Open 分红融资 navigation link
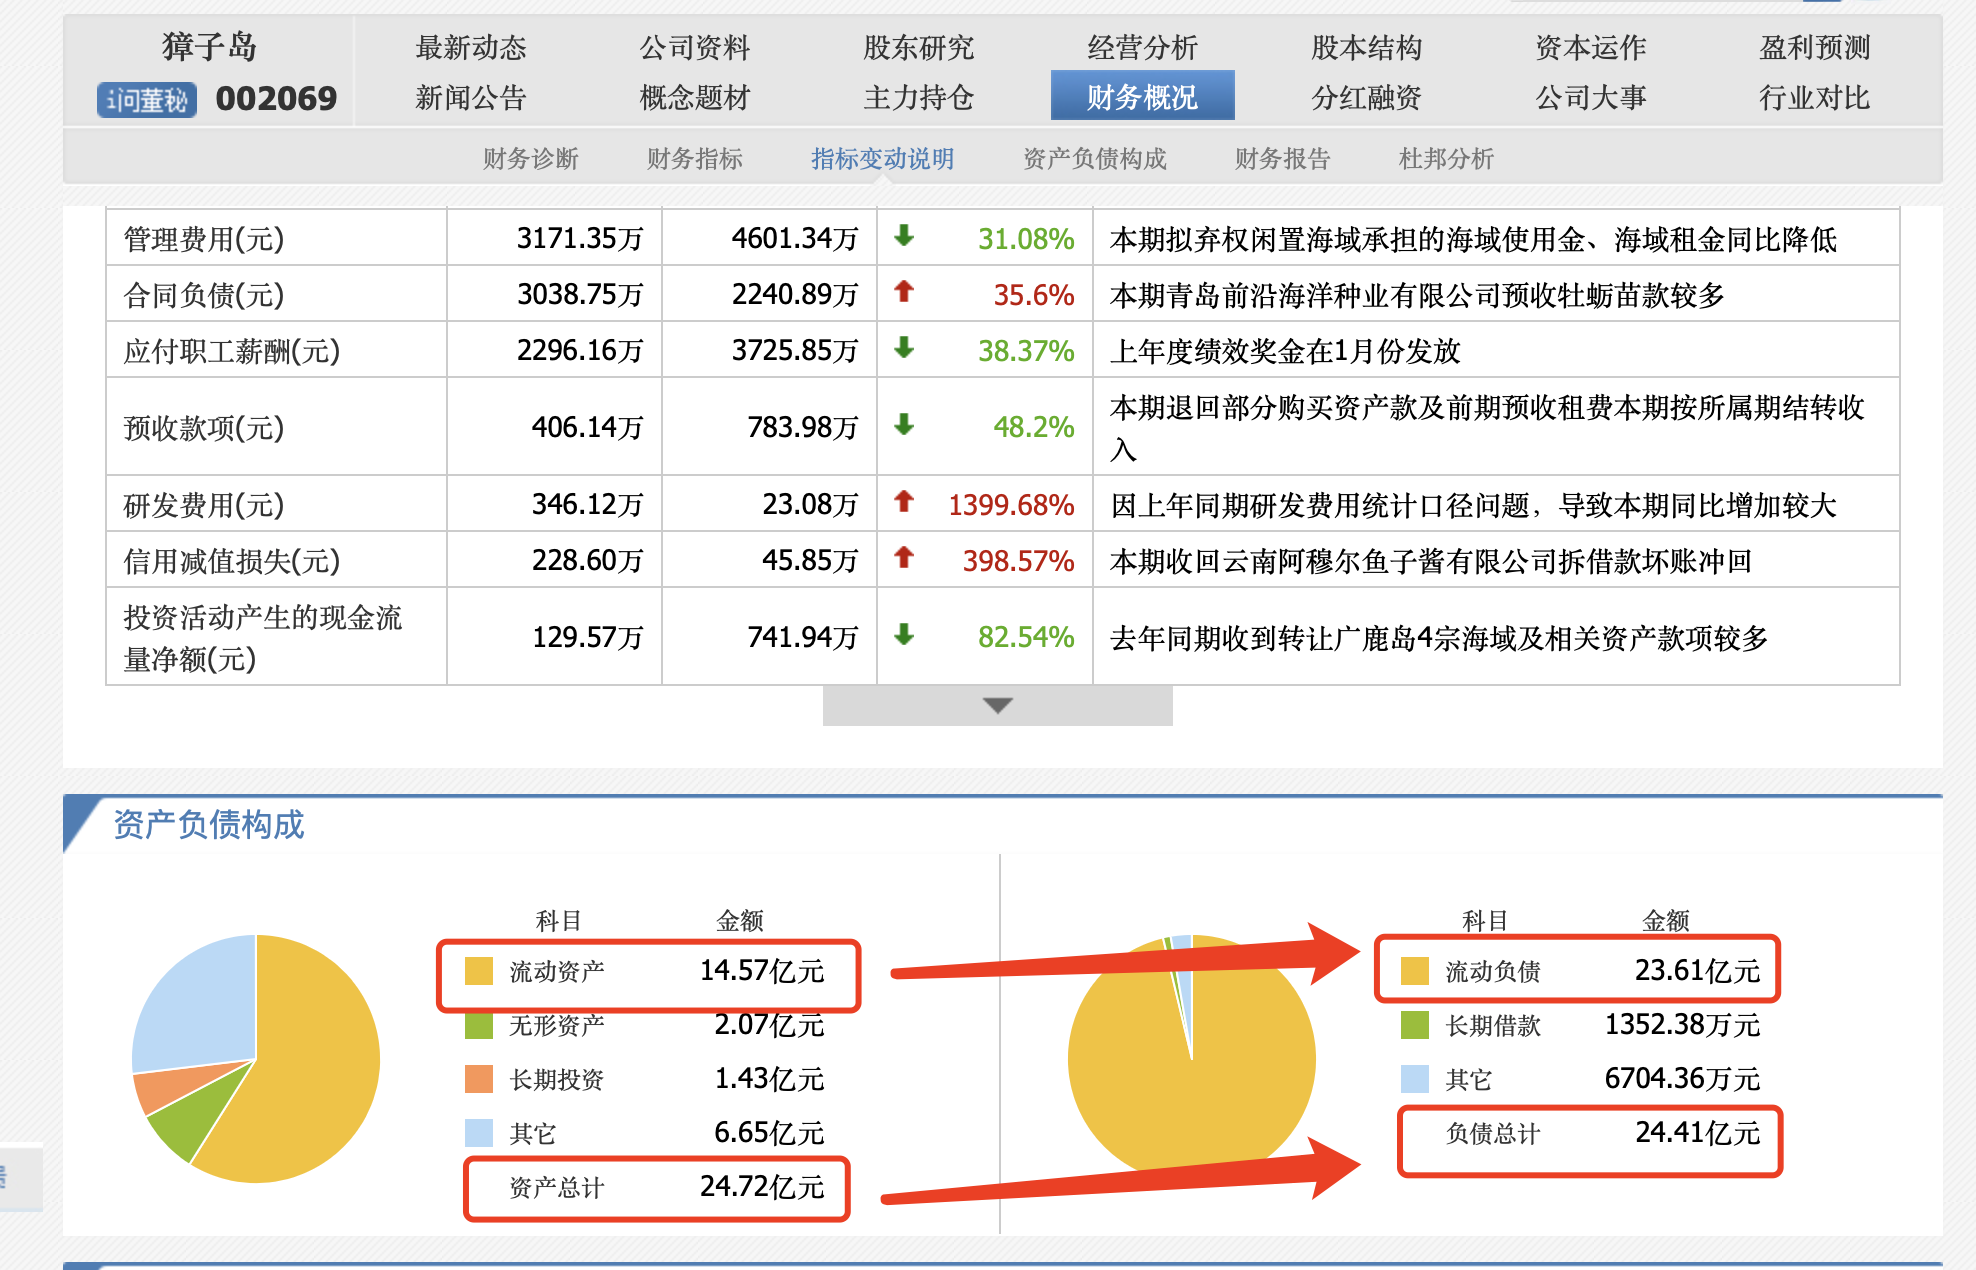This screenshot has height=1270, width=1976. pyautogui.click(x=1366, y=97)
